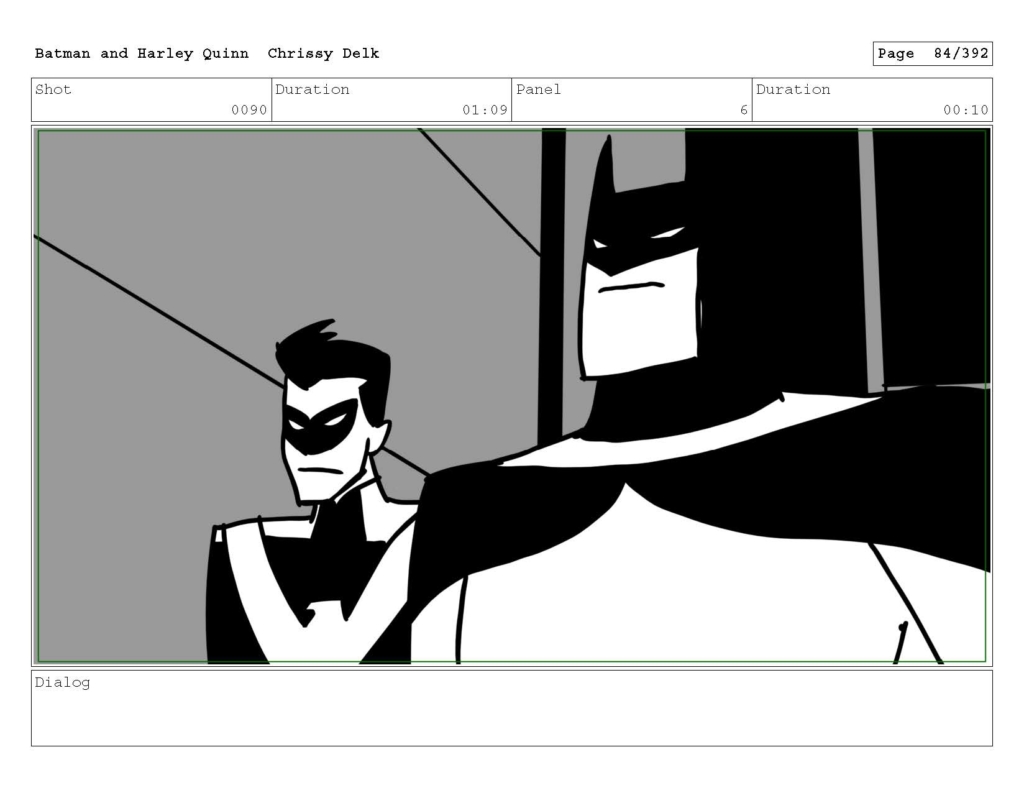Select the 'Page 84/392' page number box

tap(933, 54)
